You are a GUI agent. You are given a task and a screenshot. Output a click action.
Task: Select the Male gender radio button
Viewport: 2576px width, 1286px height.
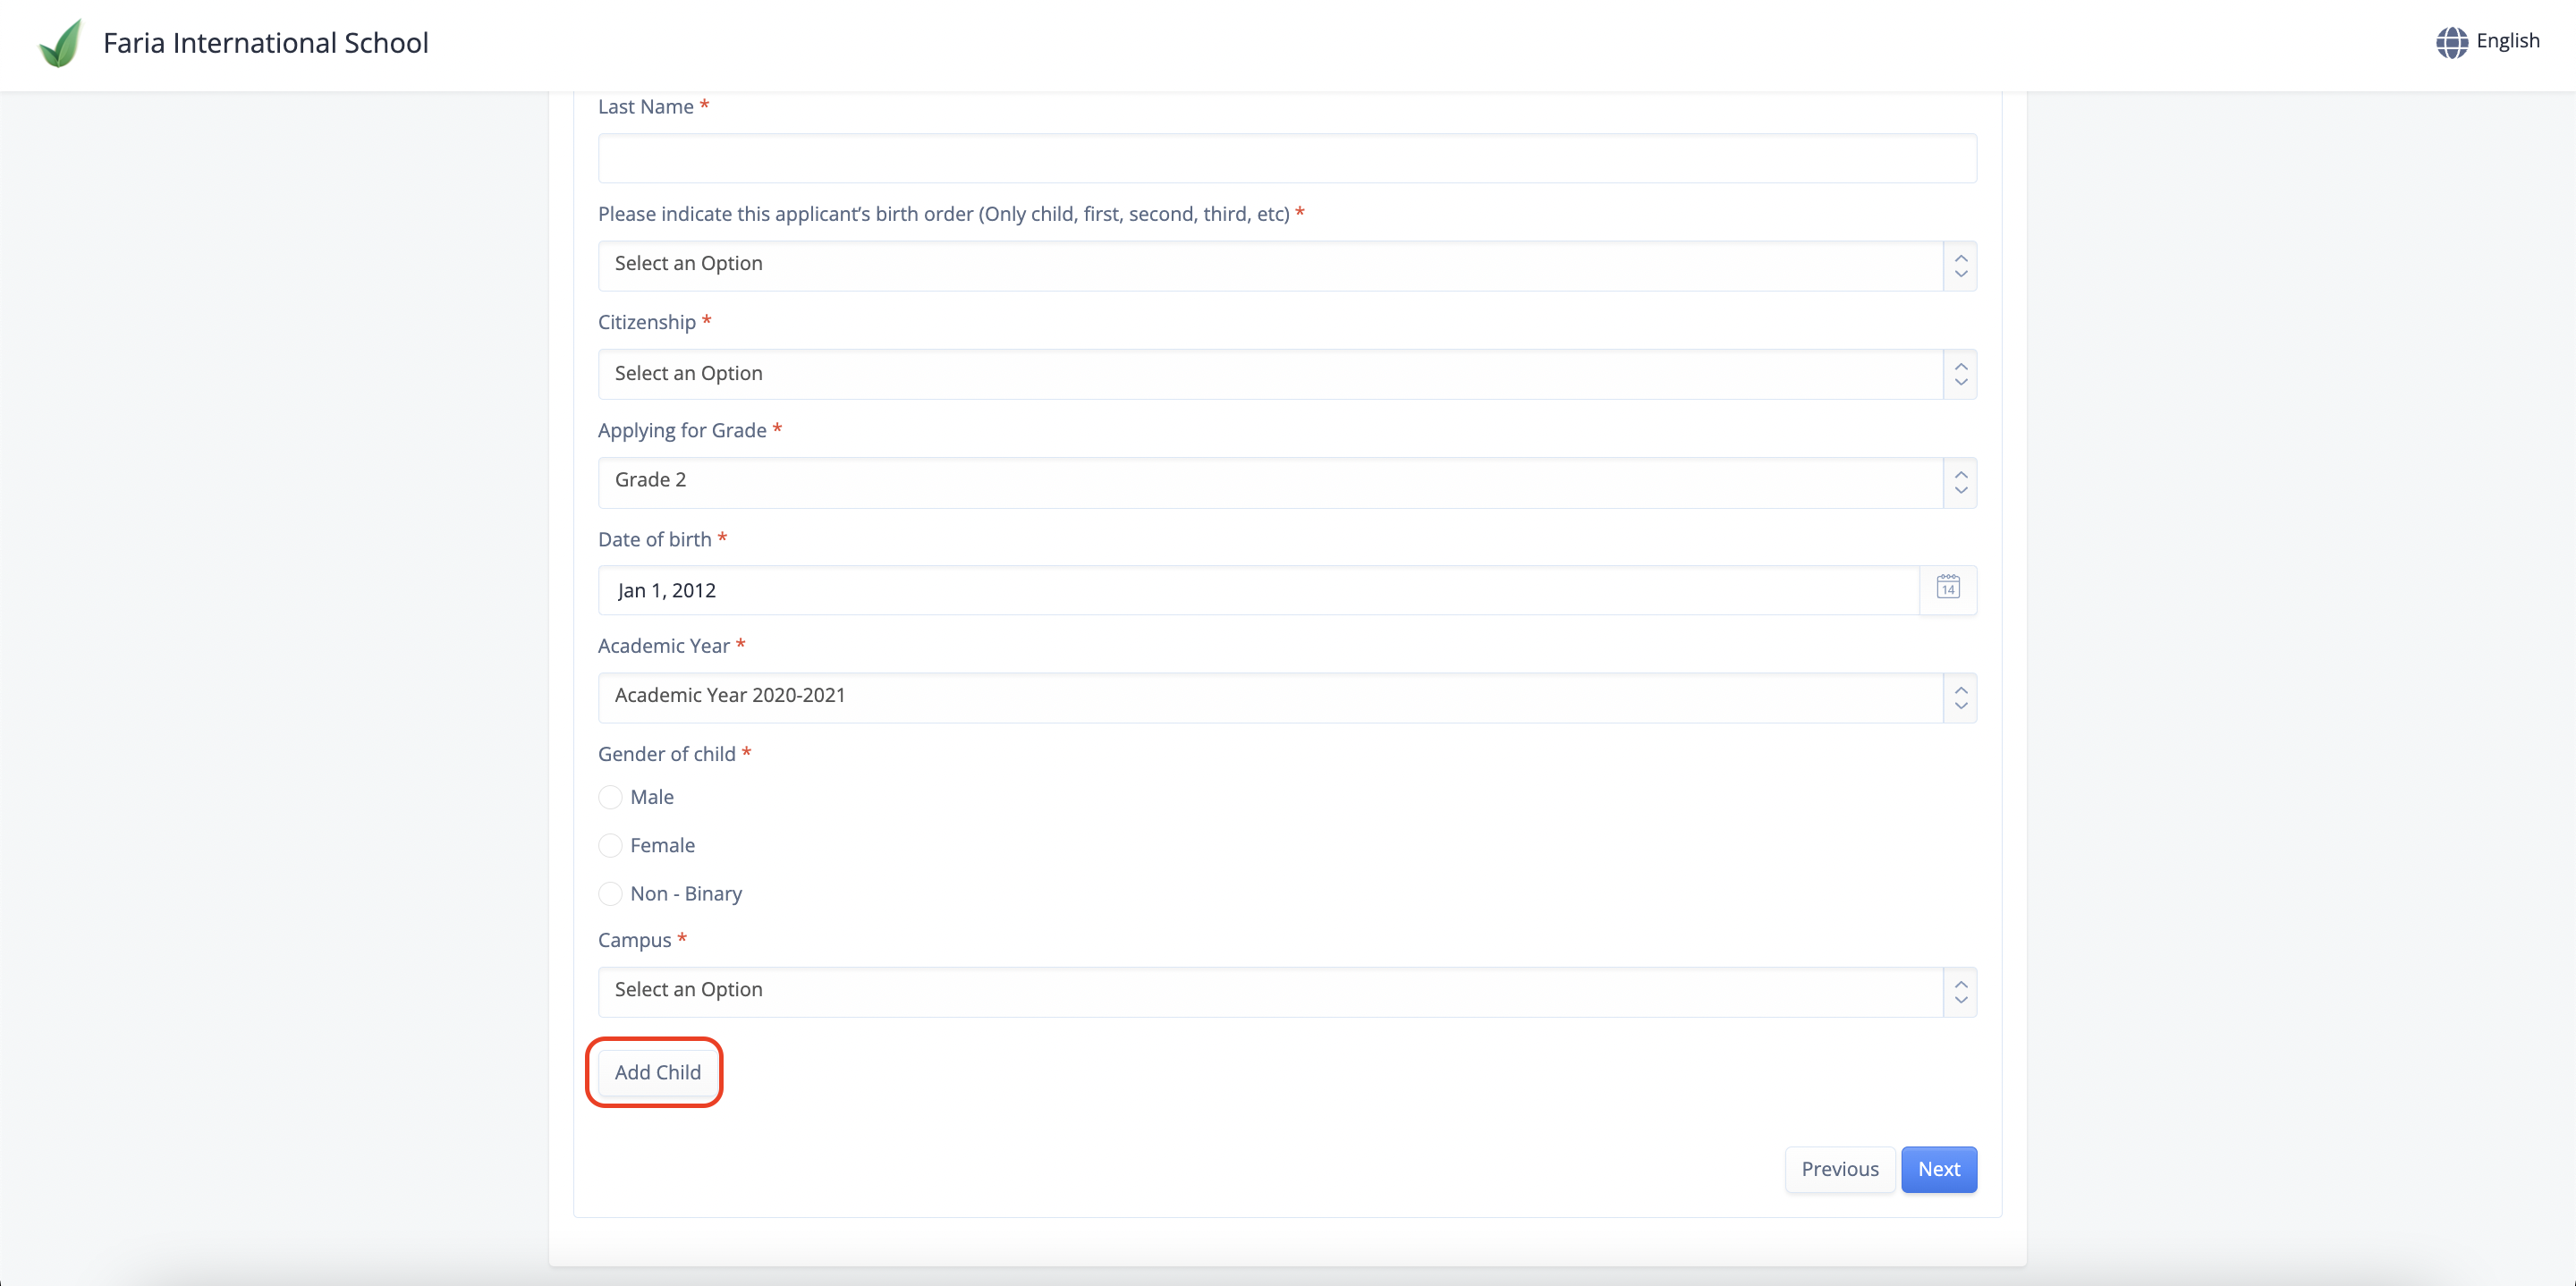pos(610,797)
